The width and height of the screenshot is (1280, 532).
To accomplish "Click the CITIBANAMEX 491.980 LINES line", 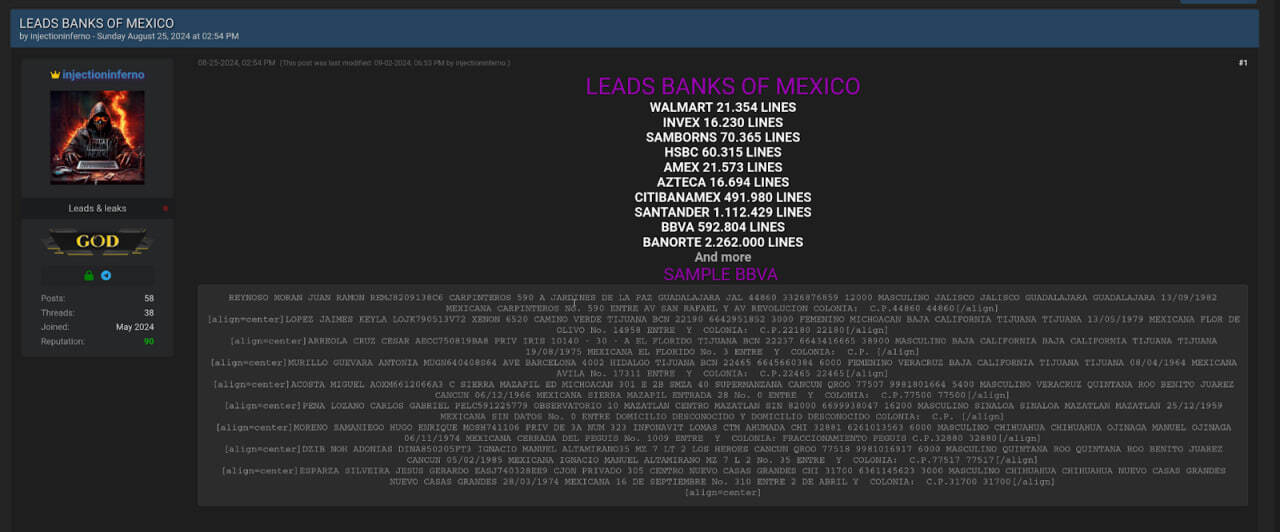I will pyautogui.click(x=722, y=197).
